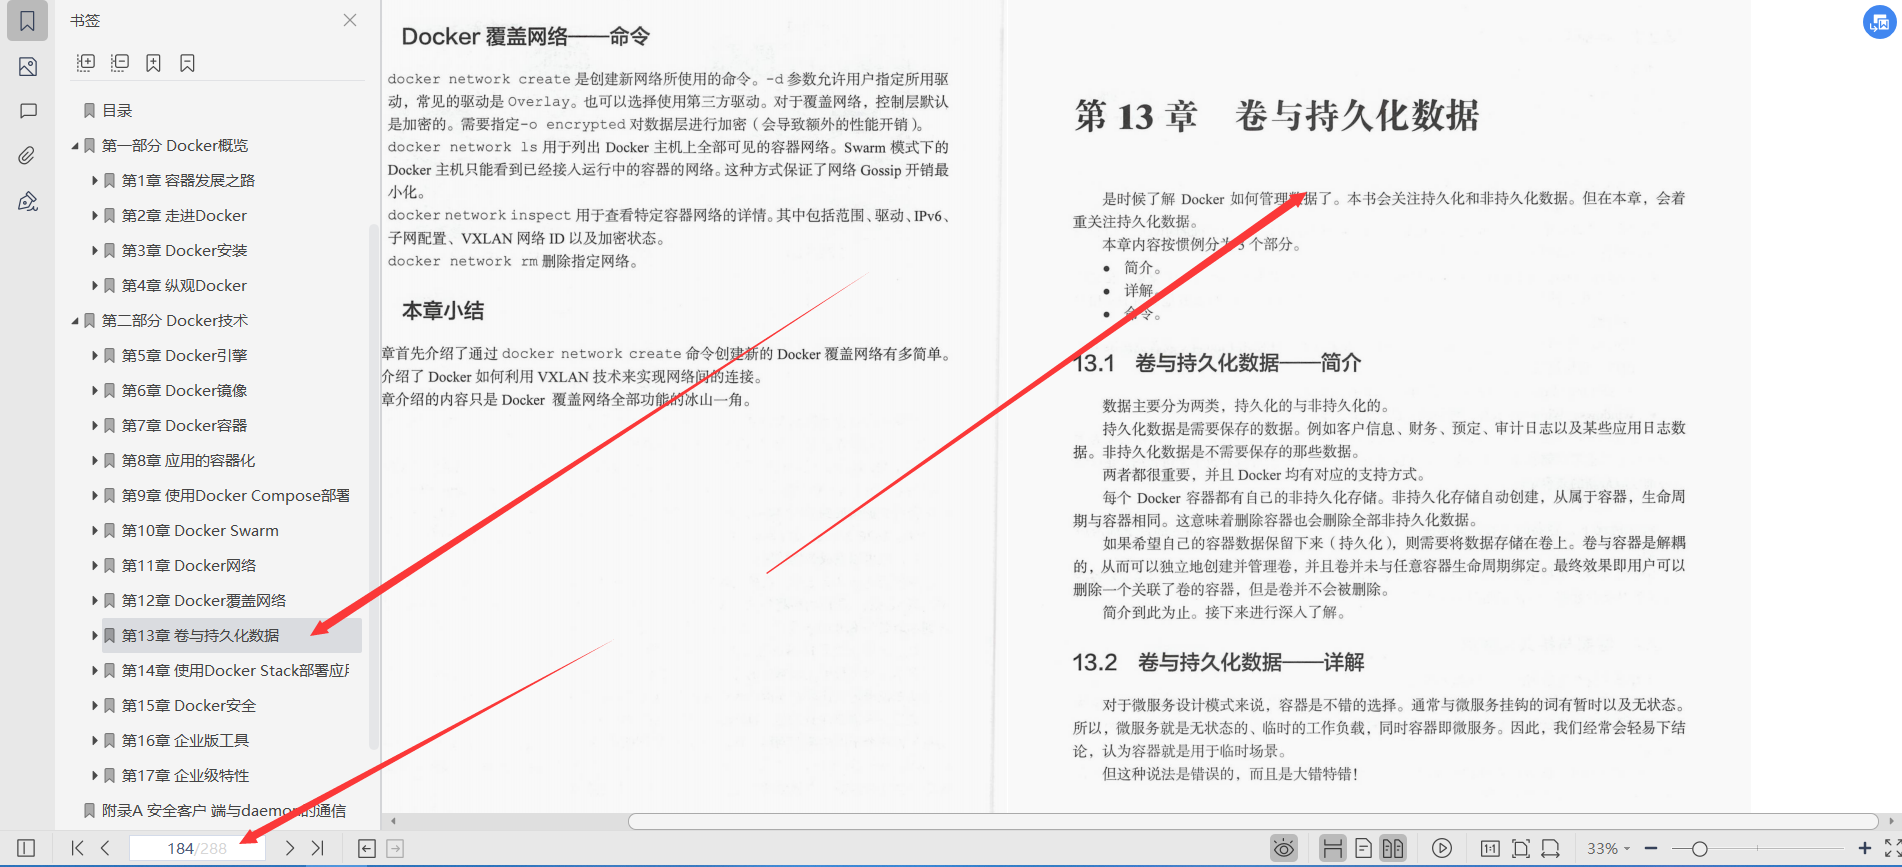Image resolution: width=1902 pixels, height=867 pixels.
Task: Open bookmark 第3章 Docker安装
Action: (184, 251)
